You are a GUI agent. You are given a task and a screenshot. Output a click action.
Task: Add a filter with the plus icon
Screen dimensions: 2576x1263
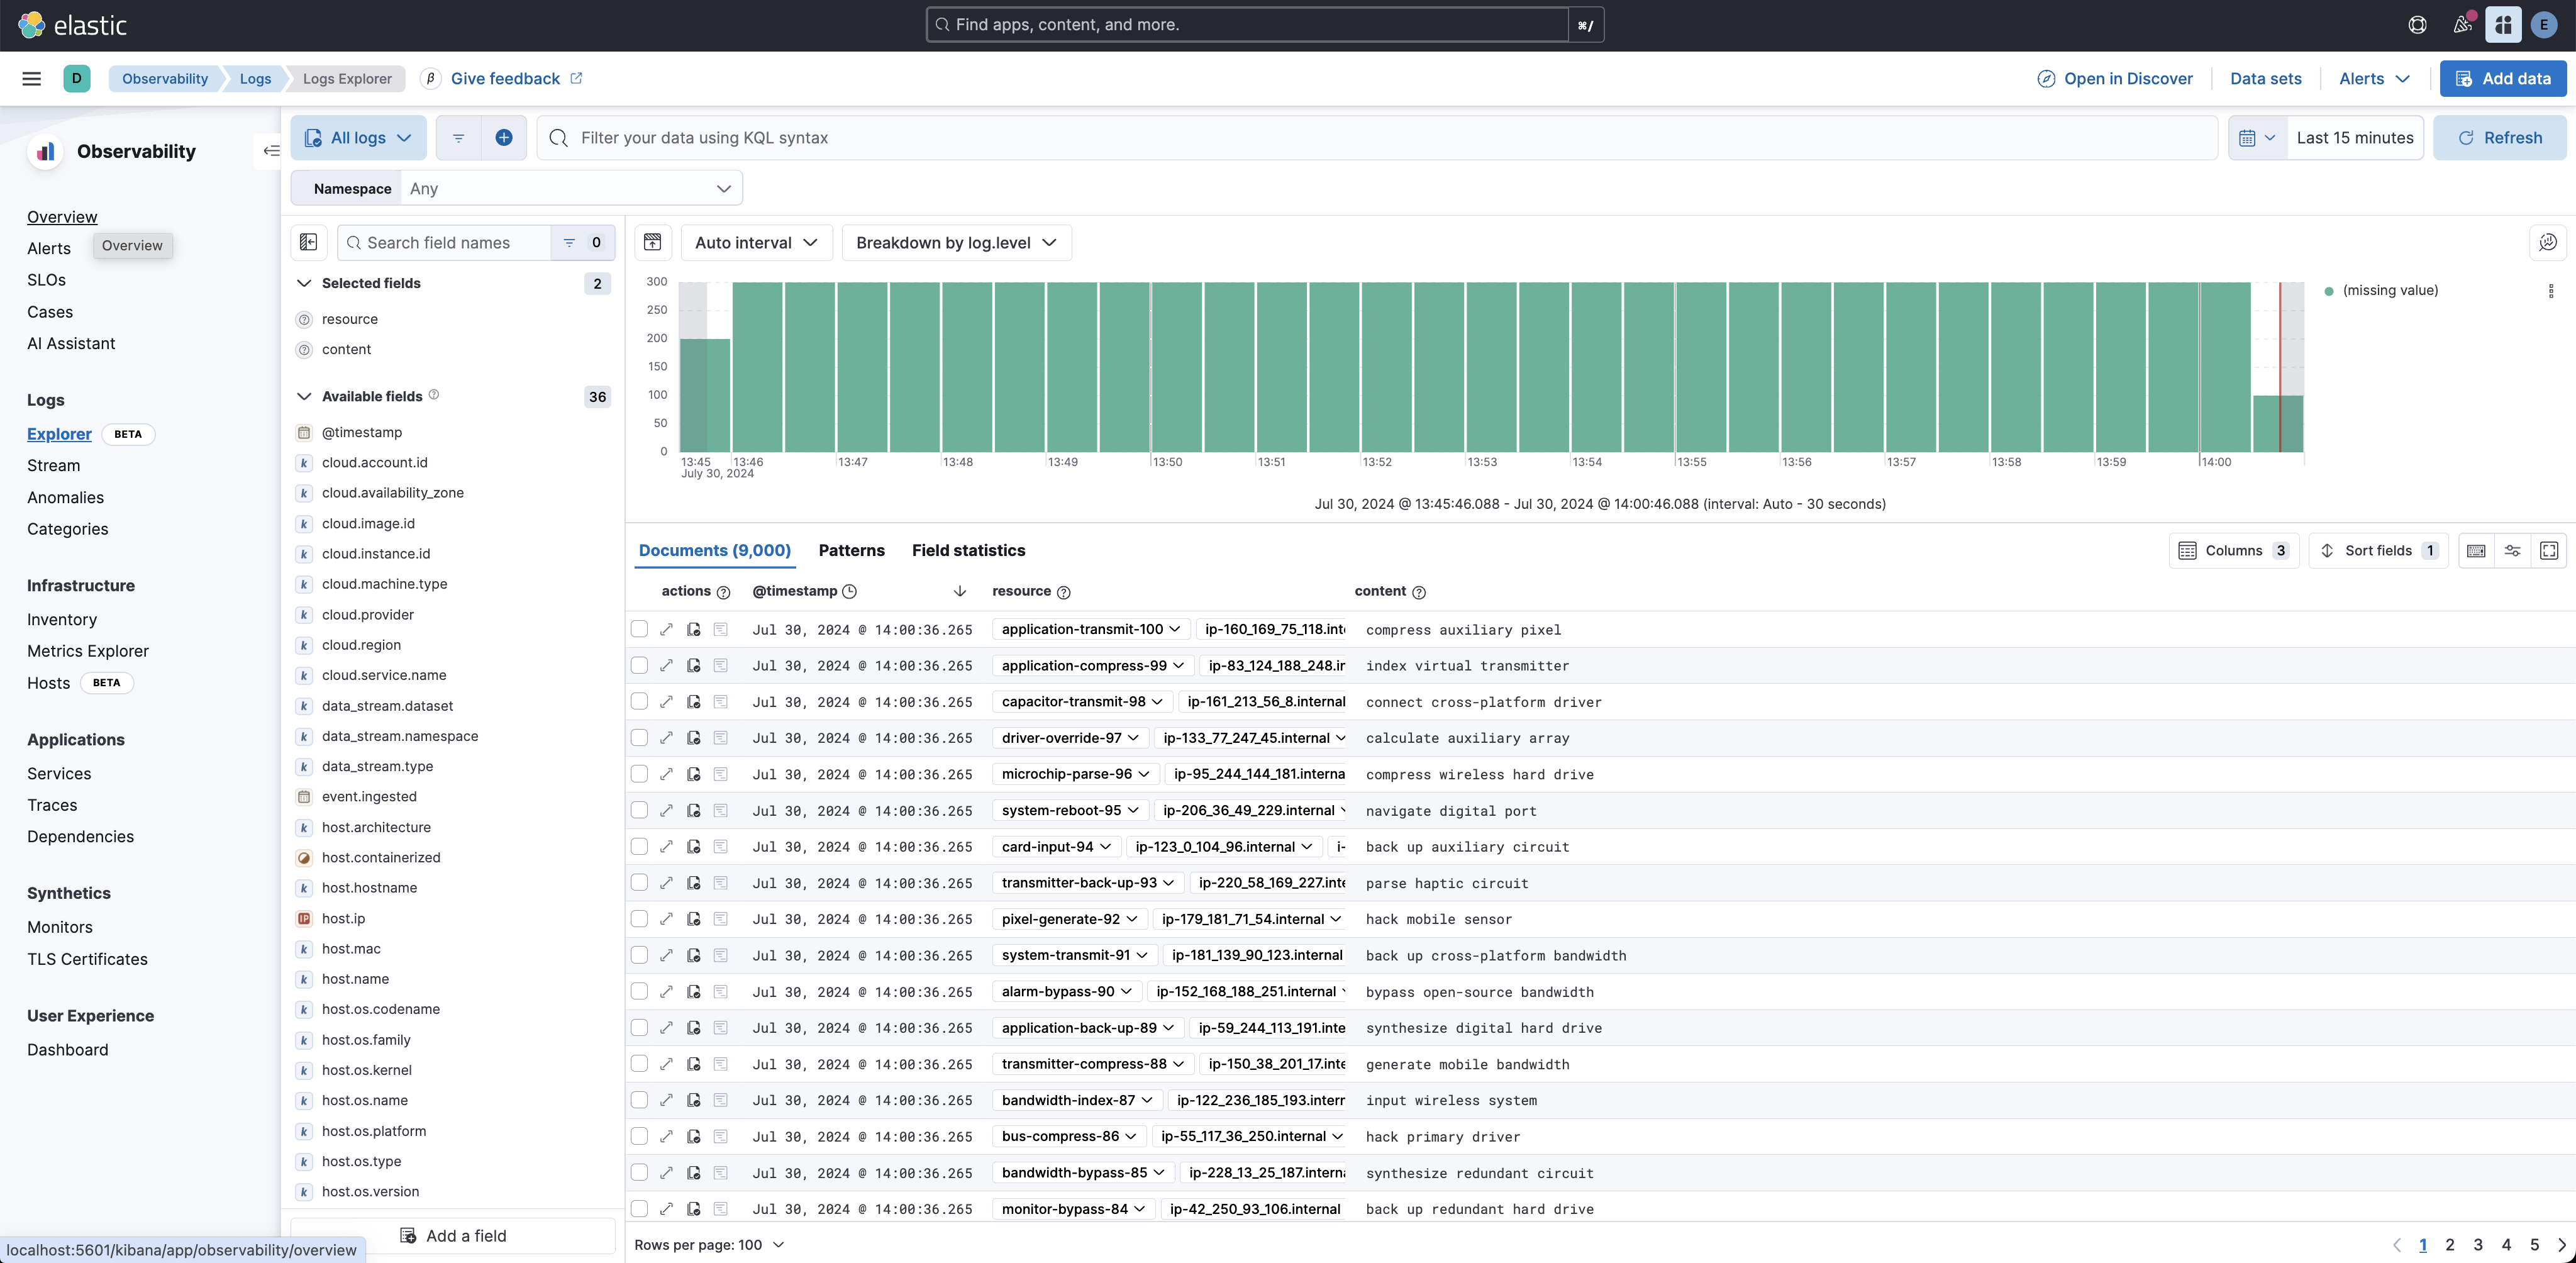click(504, 138)
